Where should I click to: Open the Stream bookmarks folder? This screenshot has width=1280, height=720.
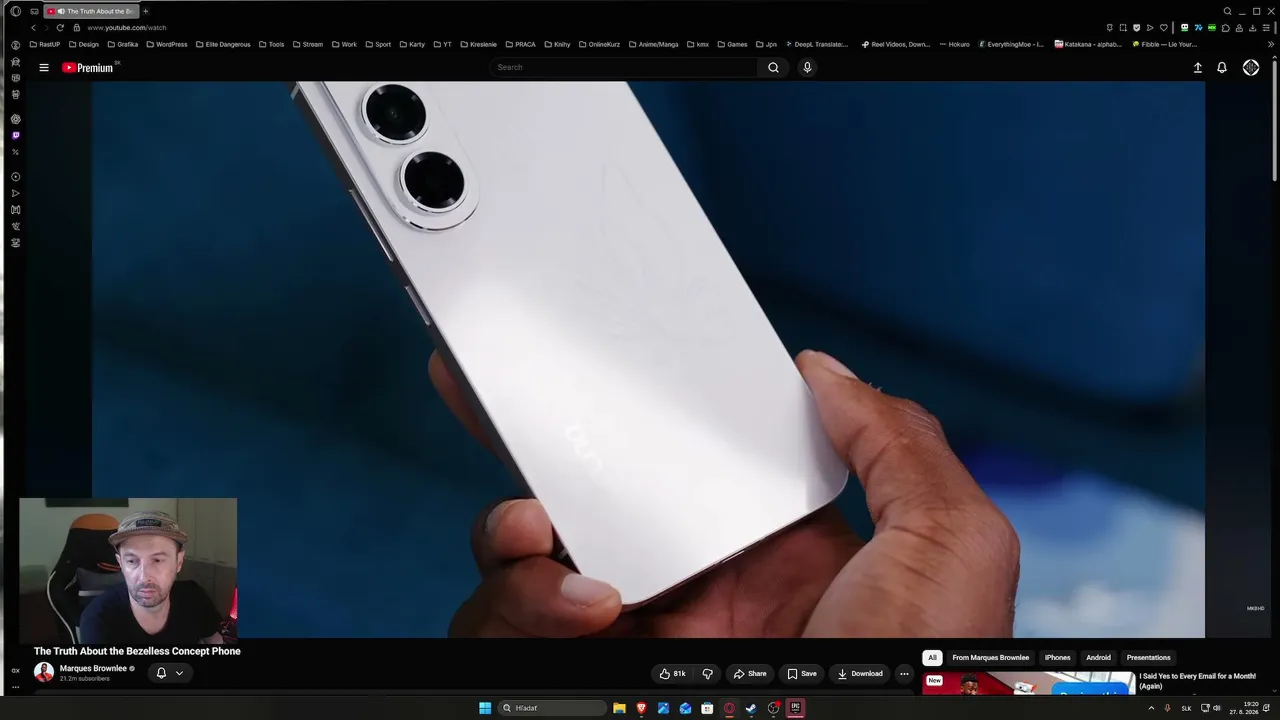click(x=308, y=44)
